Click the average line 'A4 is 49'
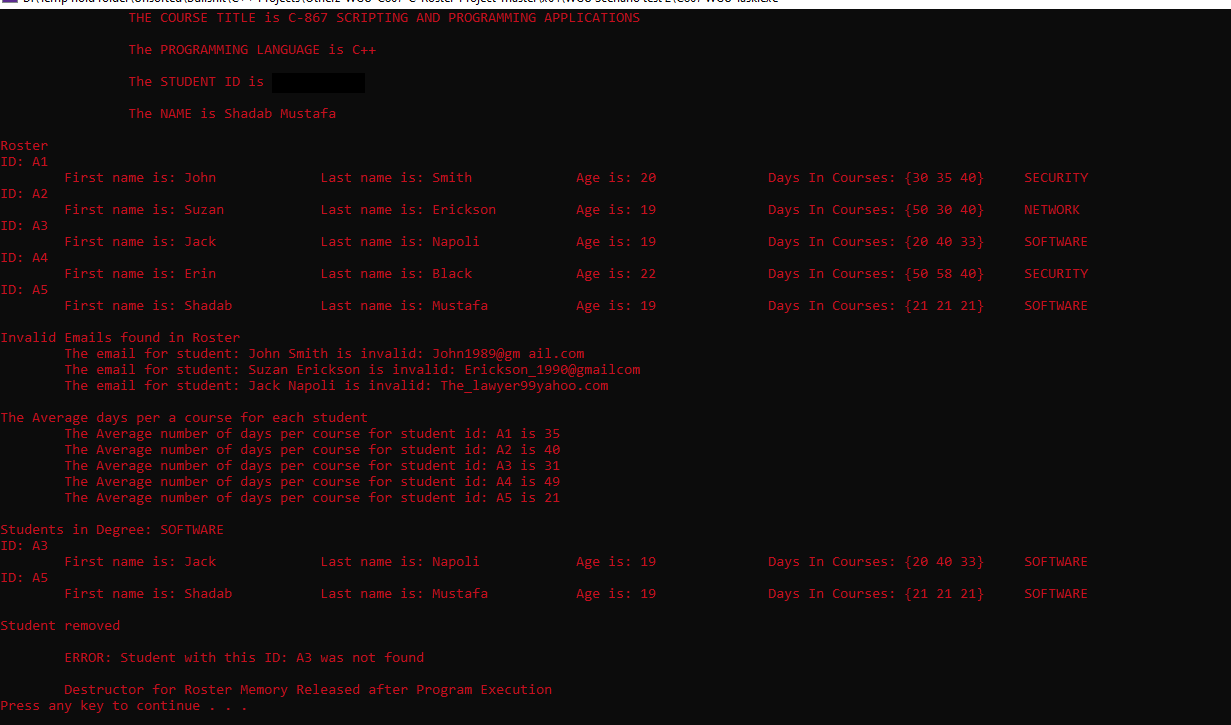 [312, 482]
